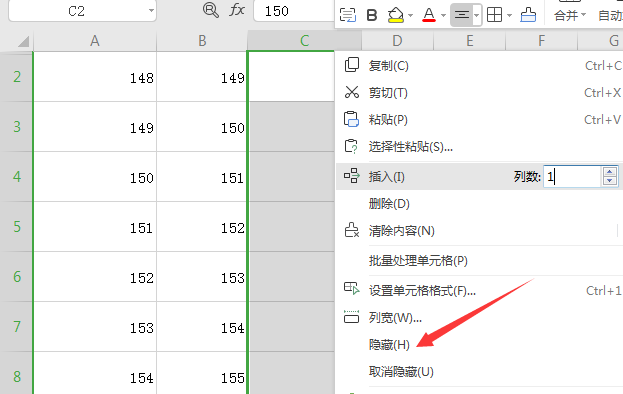Select column E header

[x=470, y=41]
